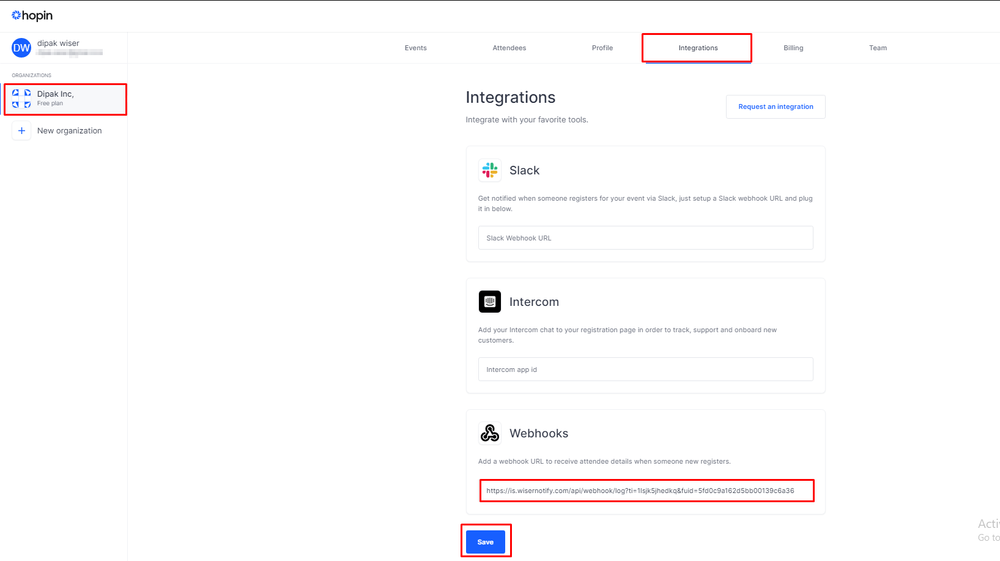Go to the Profile tab
This screenshot has width=1000, height=561.
click(602, 48)
